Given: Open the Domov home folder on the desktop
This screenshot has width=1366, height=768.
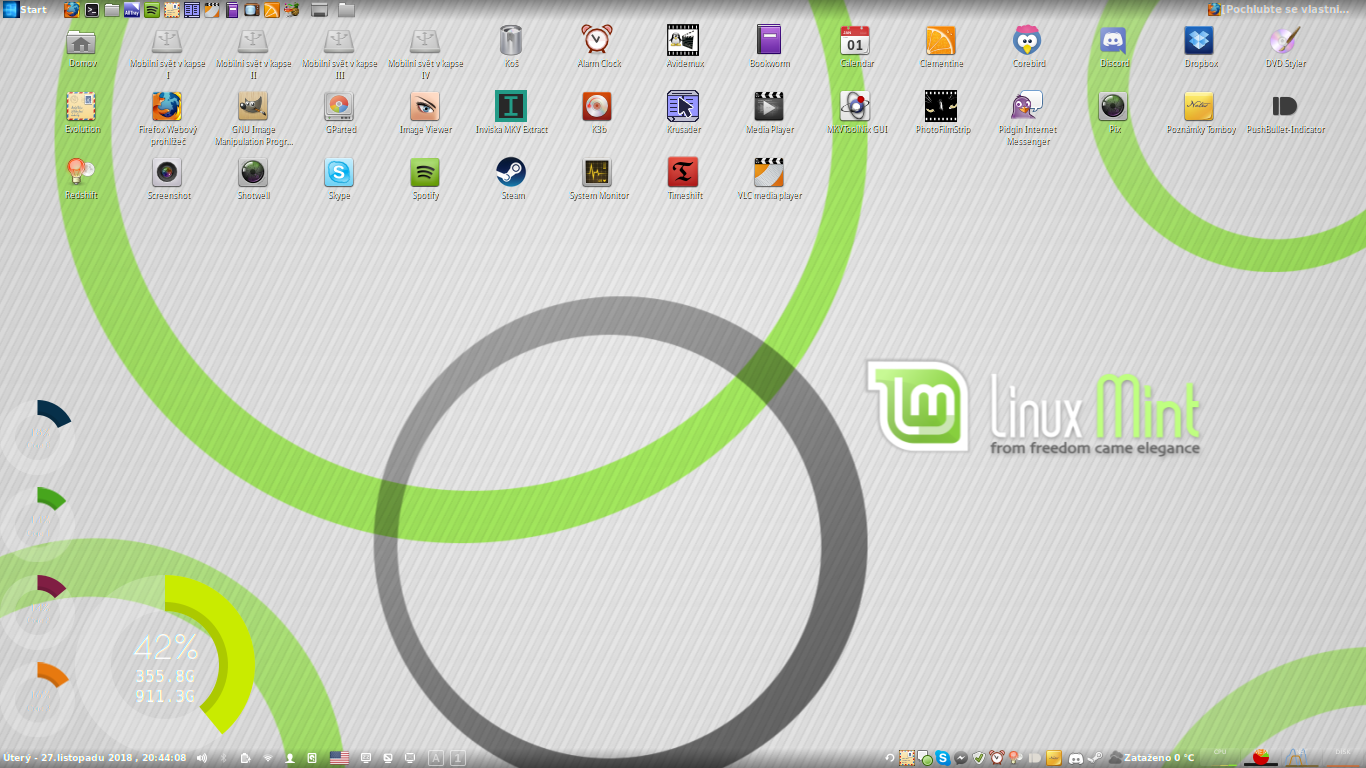Looking at the screenshot, I should point(81,48).
